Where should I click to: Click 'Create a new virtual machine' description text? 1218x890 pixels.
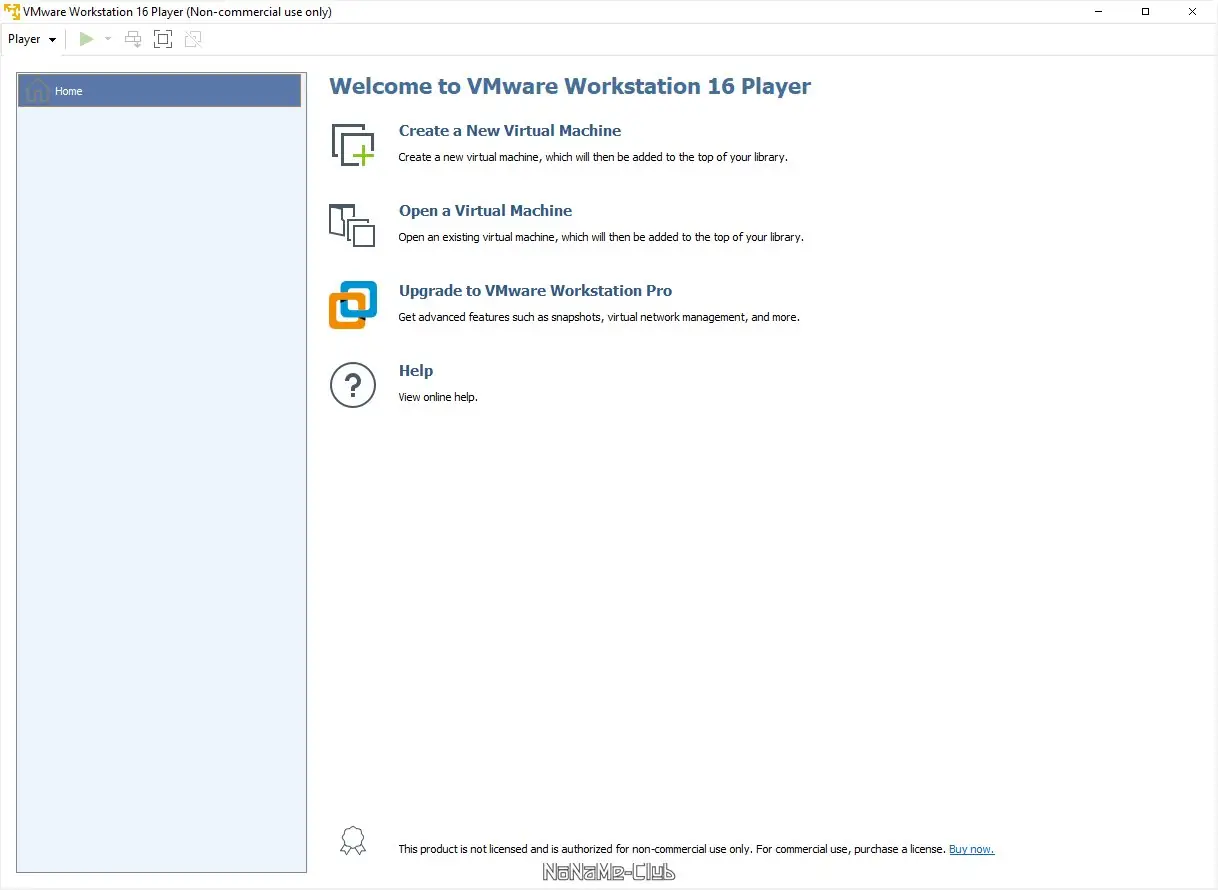(593, 157)
